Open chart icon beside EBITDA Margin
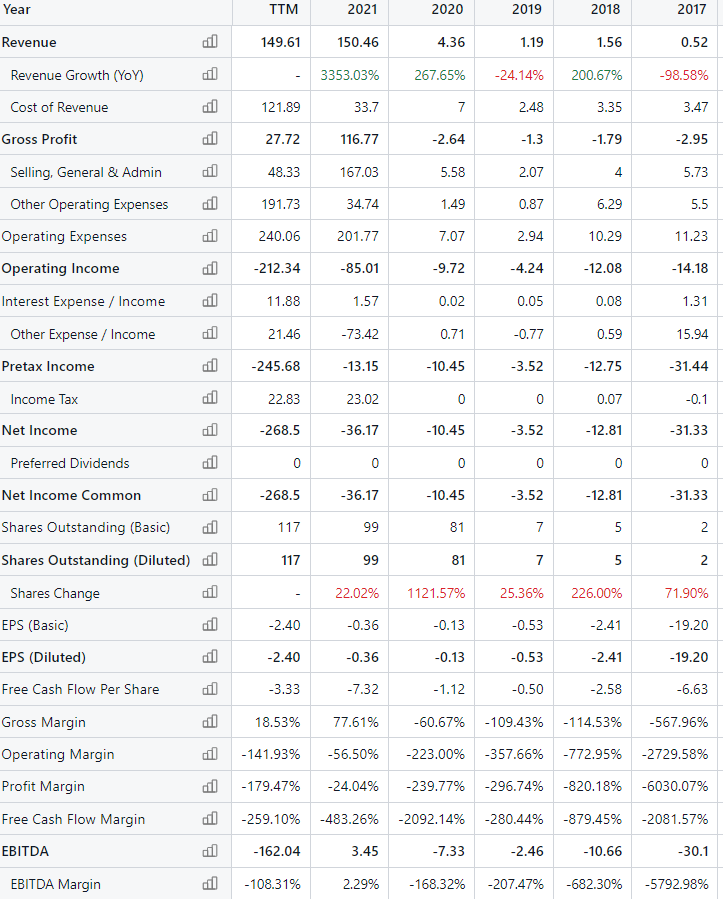 pyautogui.click(x=210, y=883)
